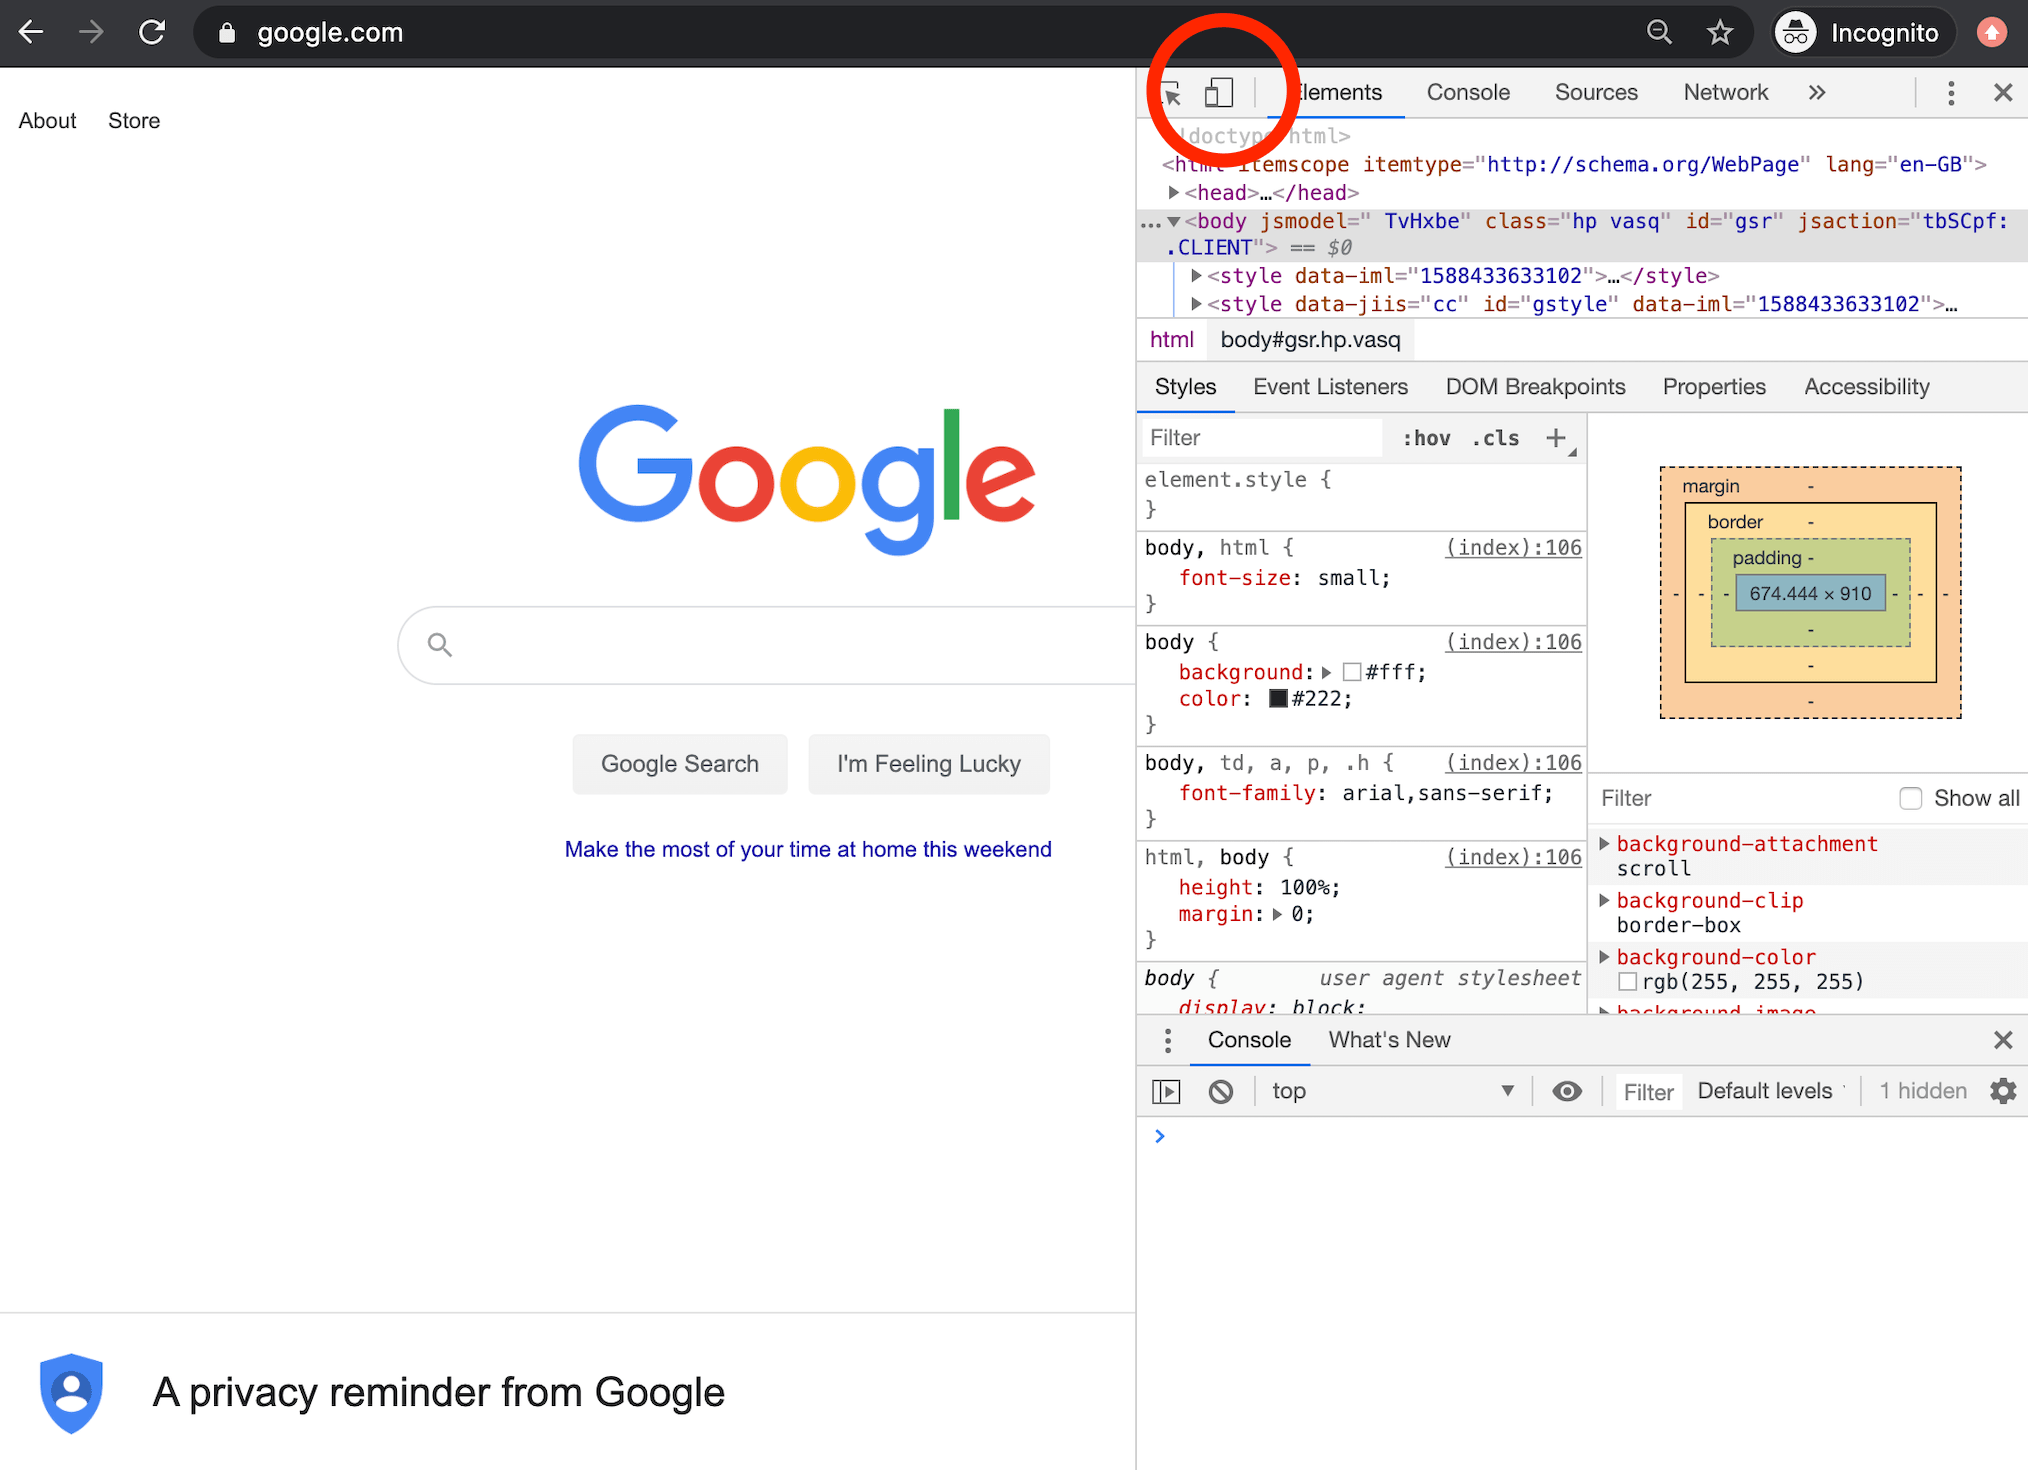This screenshot has height=1470, width=2028.
Task: Open console settings gear icon
Action: [2002, 1091]
